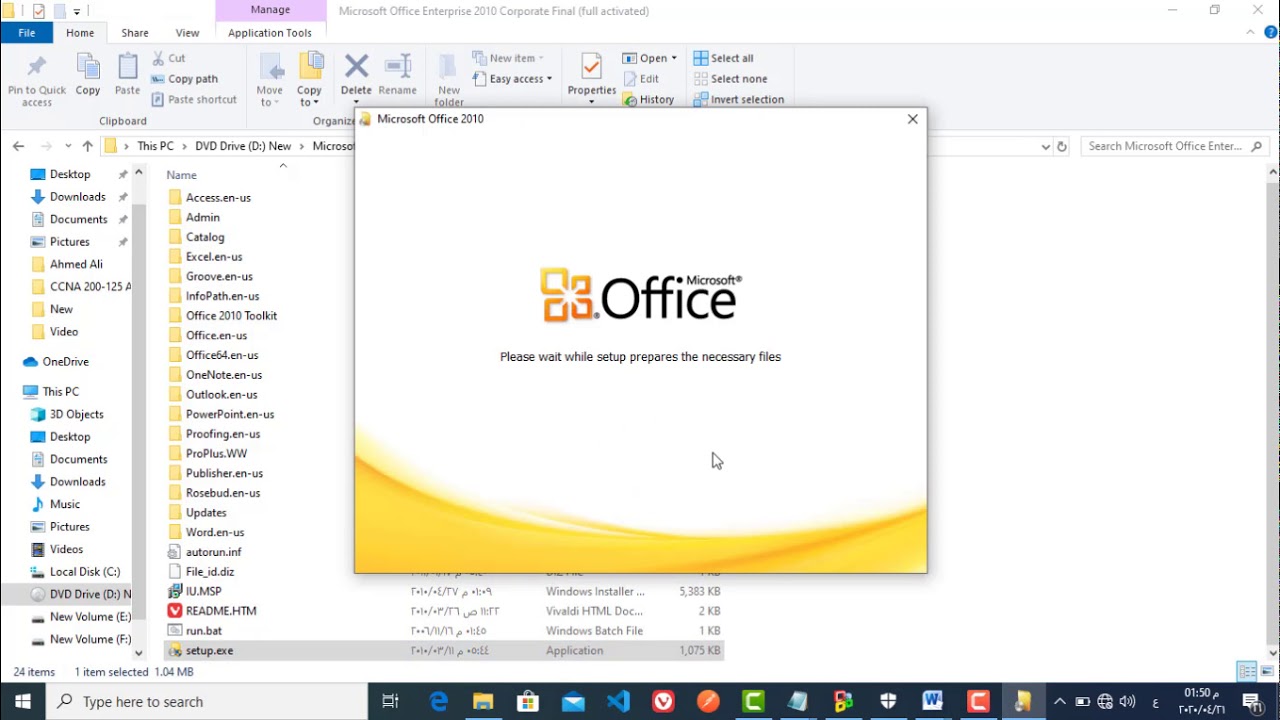Expand the address bar history dropdown
Viewport: 1280px width, 720px height.
tap(1045, 146)
